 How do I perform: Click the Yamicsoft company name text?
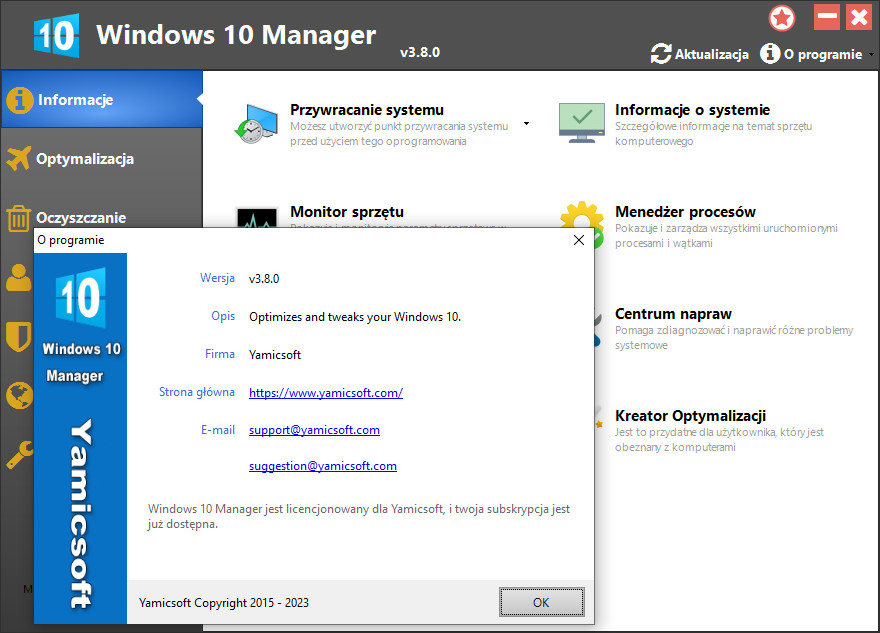pos(275,355)
